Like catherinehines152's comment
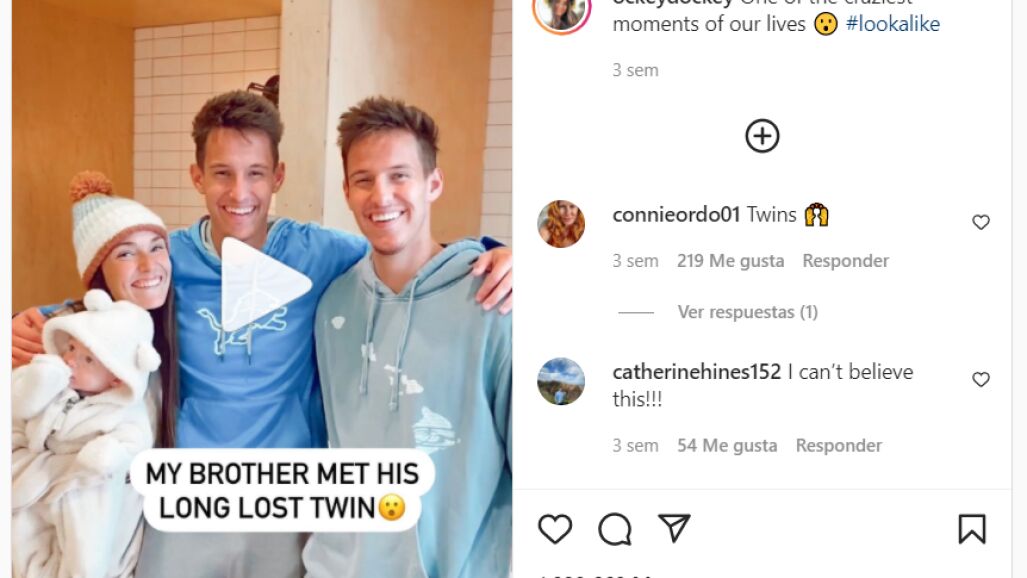This screenshot has width=1027, height=578. [x=980, y=379]
